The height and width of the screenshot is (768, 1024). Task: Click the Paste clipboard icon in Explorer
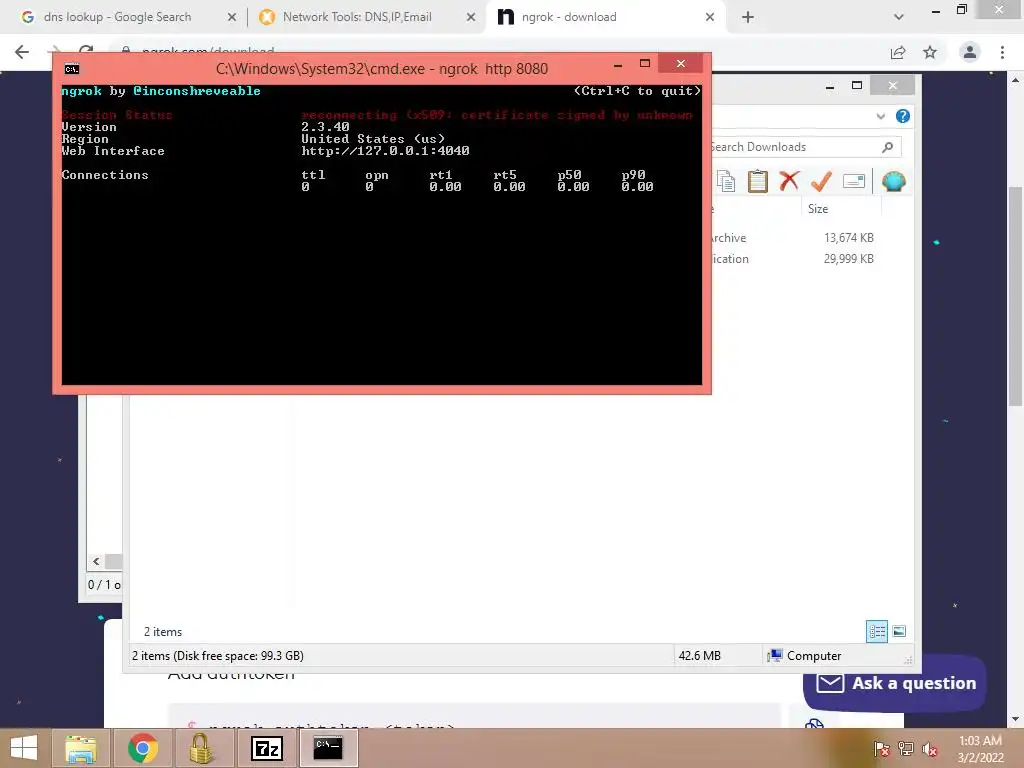point(758,181)
